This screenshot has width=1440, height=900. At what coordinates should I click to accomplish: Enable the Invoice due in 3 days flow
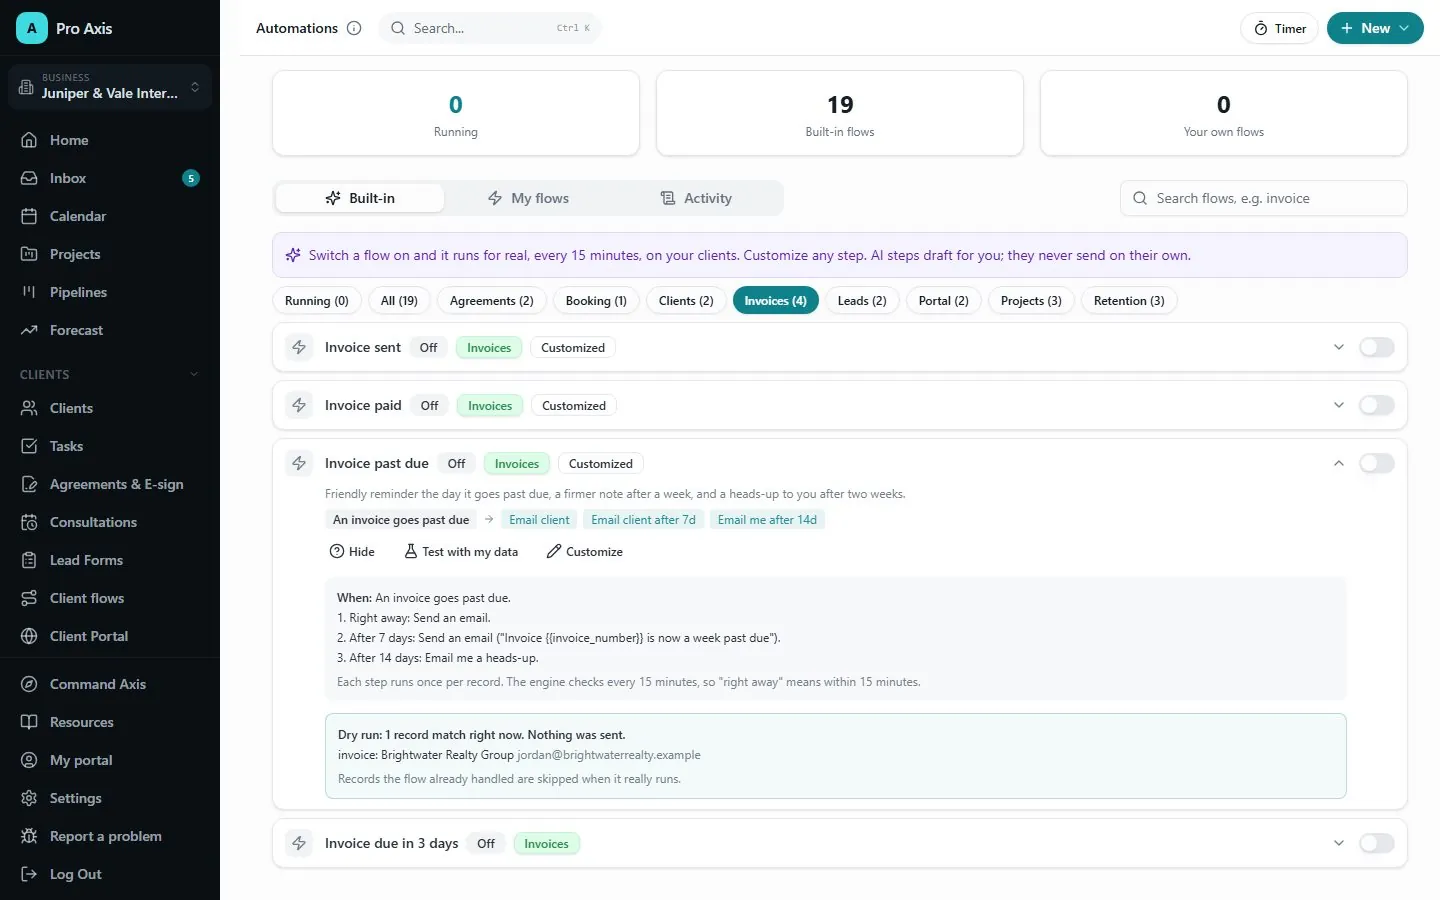[1376, 843]
